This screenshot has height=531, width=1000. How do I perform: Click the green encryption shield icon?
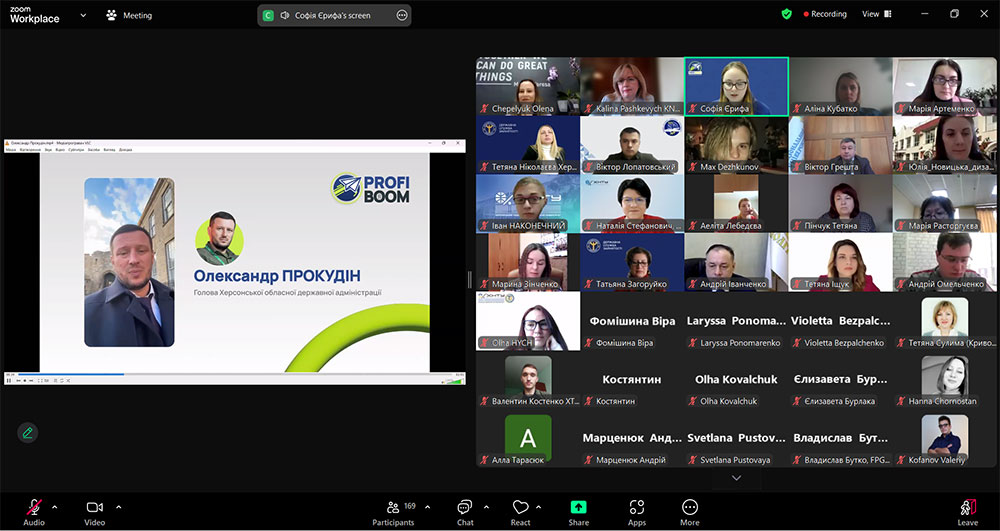tap(786, 14)
